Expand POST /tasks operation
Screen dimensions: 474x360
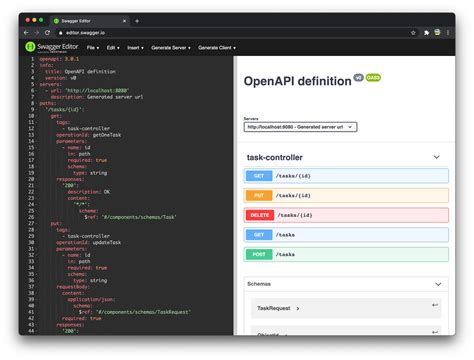[346, 254]
